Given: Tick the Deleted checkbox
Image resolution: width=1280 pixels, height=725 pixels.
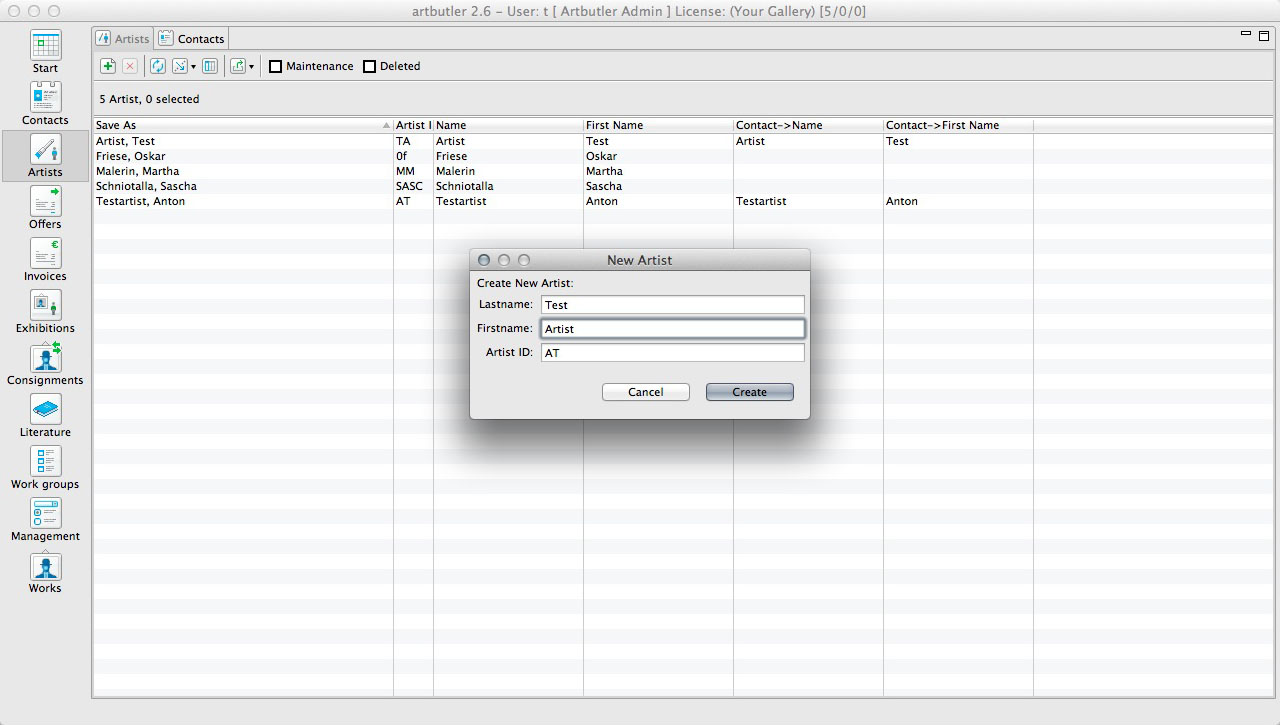Looking at the screenshot, I should (x=369, y=67).
